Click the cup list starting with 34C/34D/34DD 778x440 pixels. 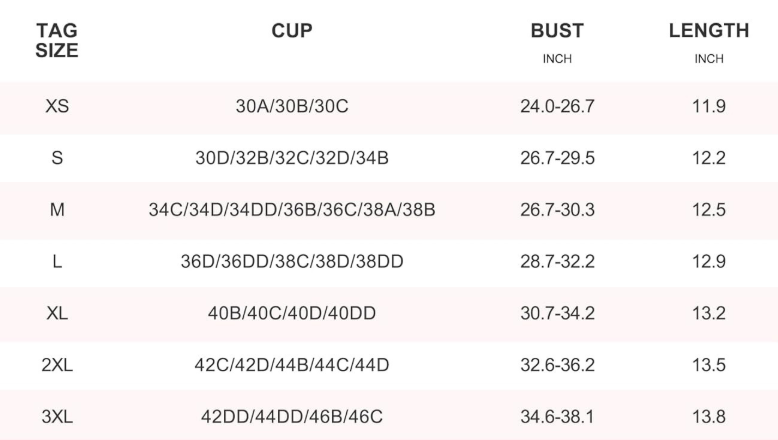click(x=292, y=210)
